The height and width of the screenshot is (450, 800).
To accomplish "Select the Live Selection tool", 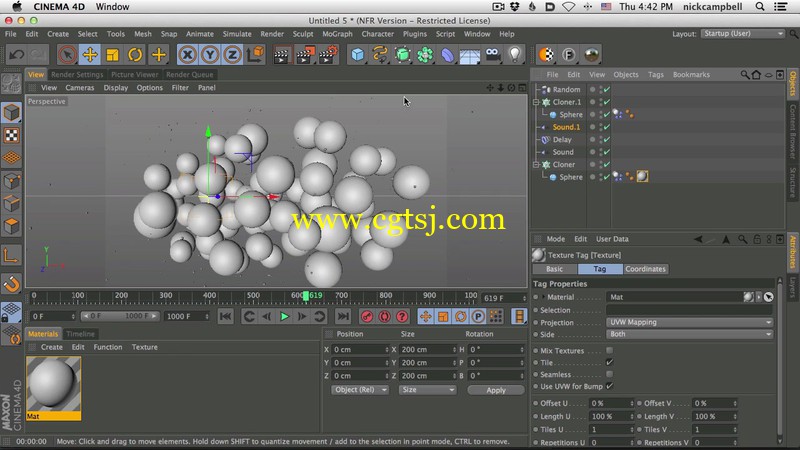I will 67,55.
